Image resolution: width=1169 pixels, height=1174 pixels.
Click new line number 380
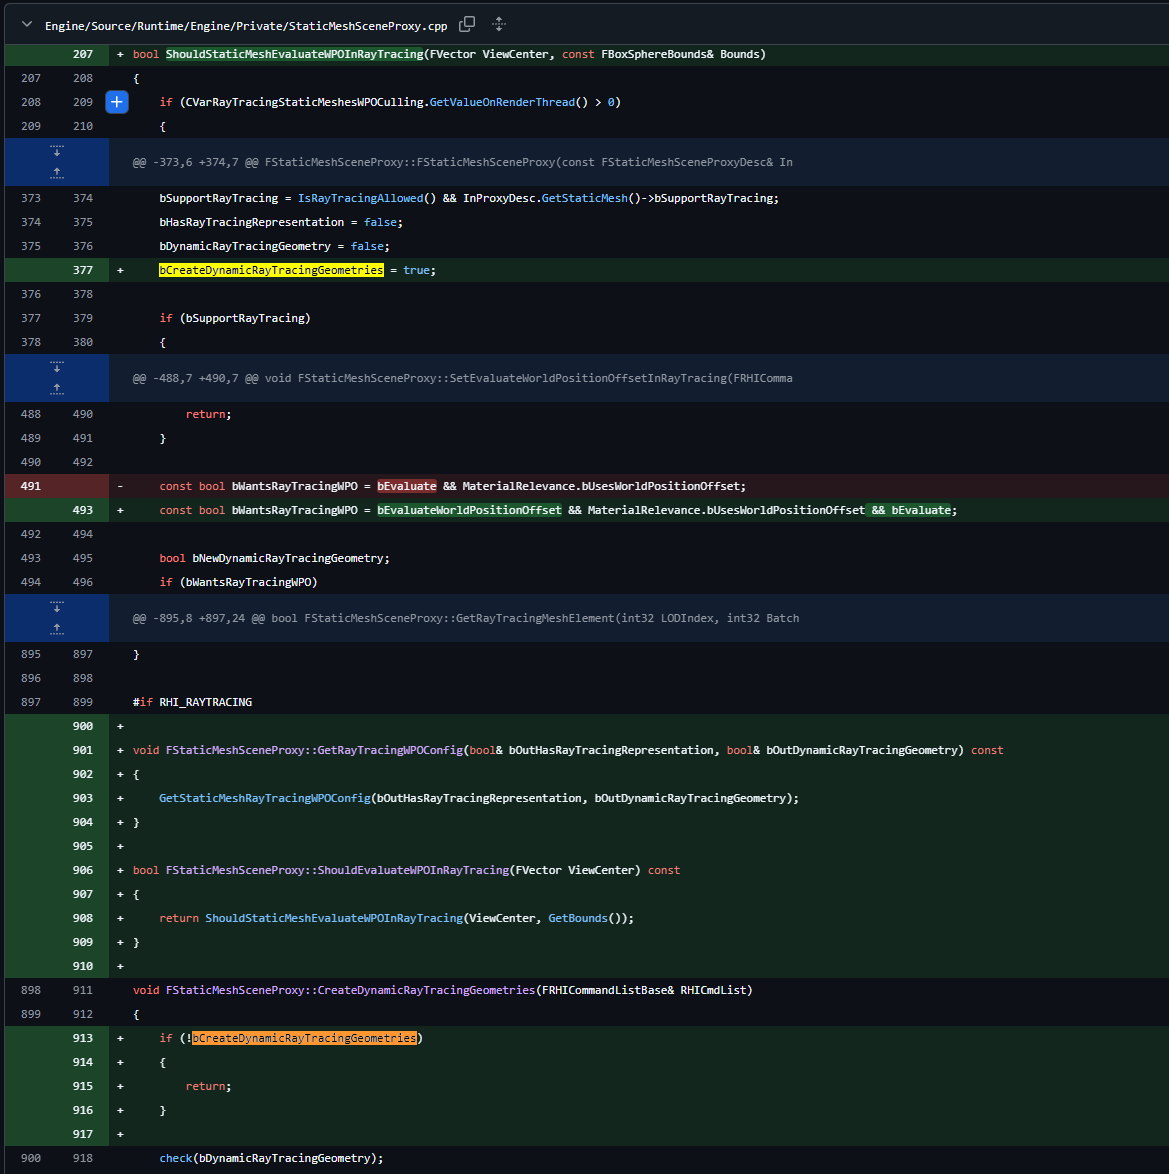(83, 342)
